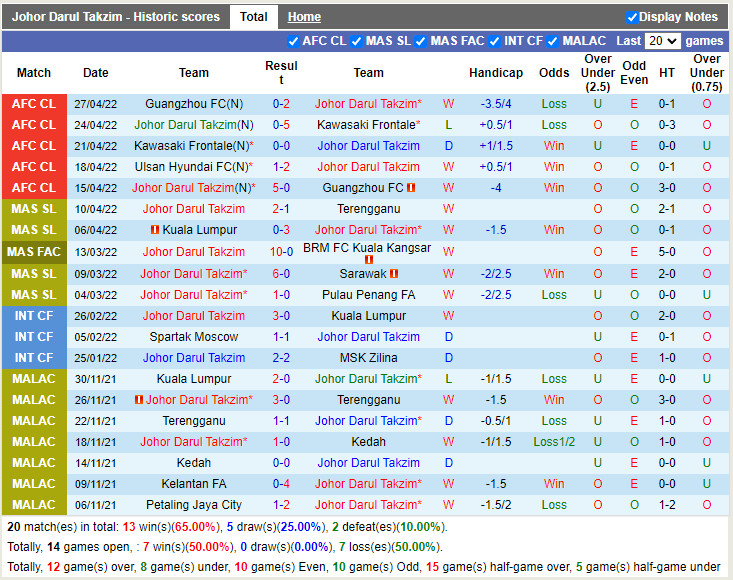The image size is (733, 580).
Task: Click the MSK Zilina team name
Action: (368, 358)
